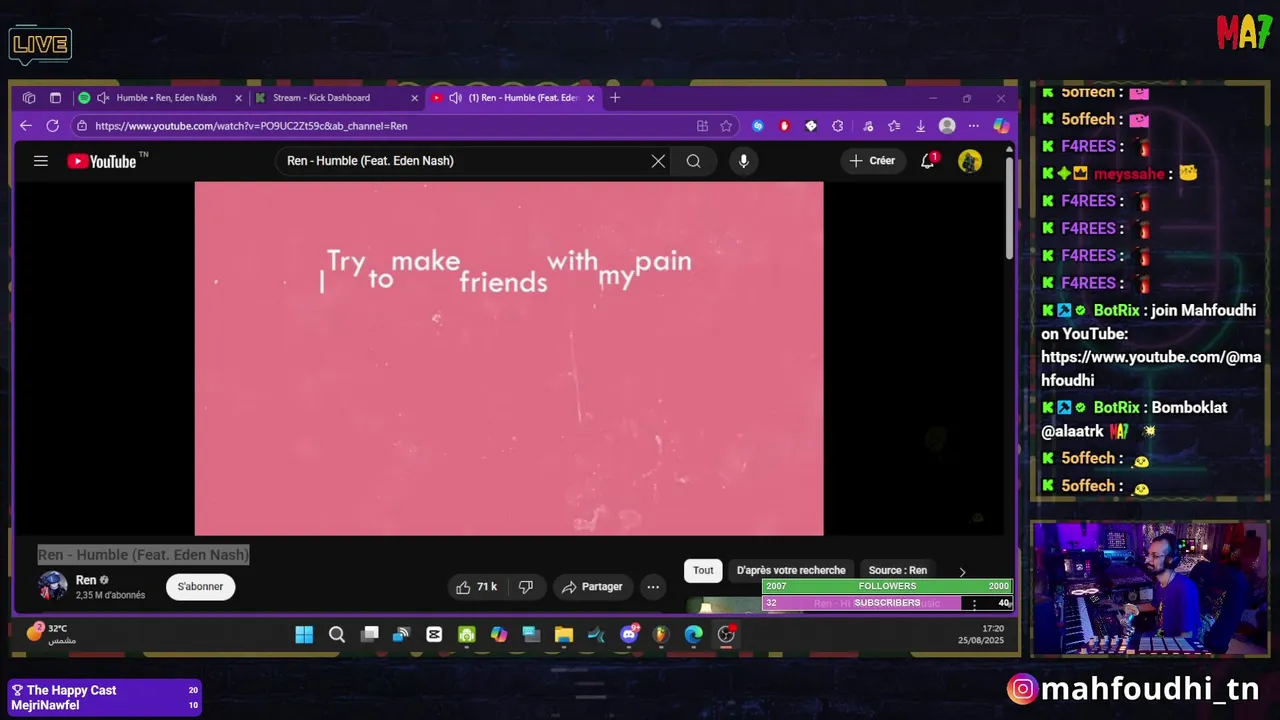The height and width of the screenshot is (720, 1280).
Task: Open the Copilot sidebar in Edge
Action: pyautogui.click(x=1001, y=126)
